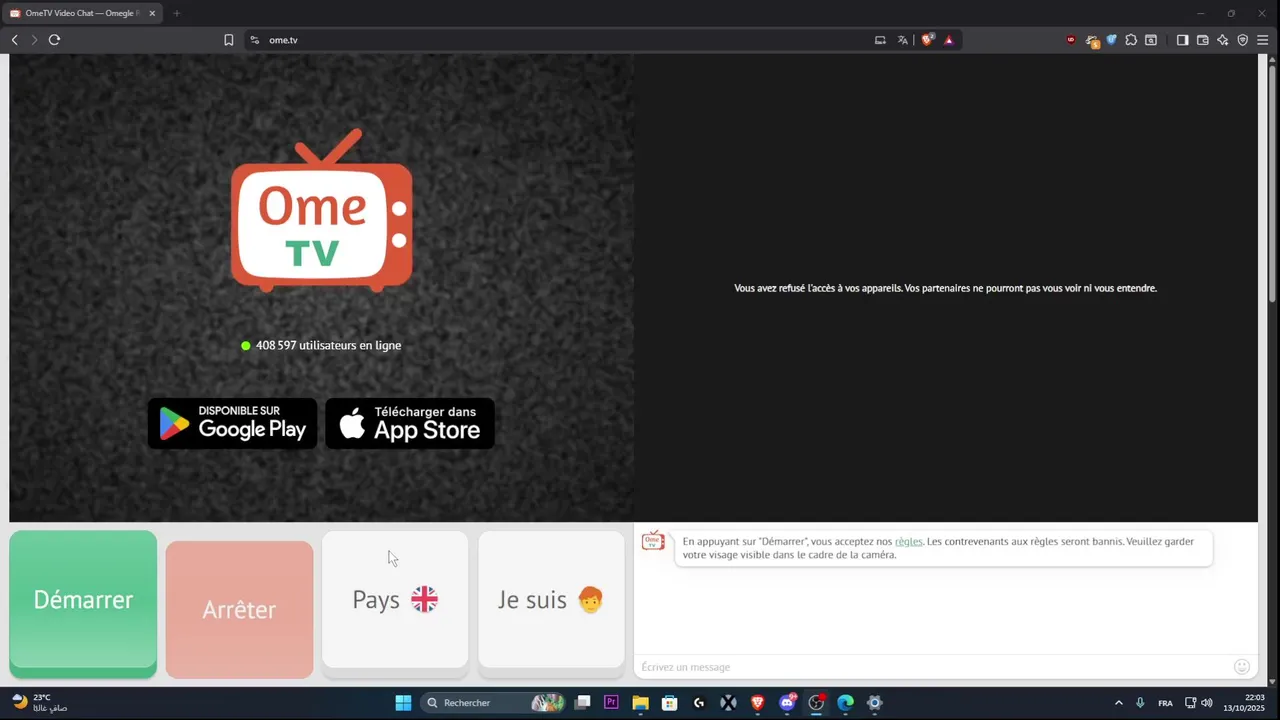Open a new browser tab
Image resolution: width=1280 pixels, height=720 pixels.
pyautogui.click(x=176, y=13)
